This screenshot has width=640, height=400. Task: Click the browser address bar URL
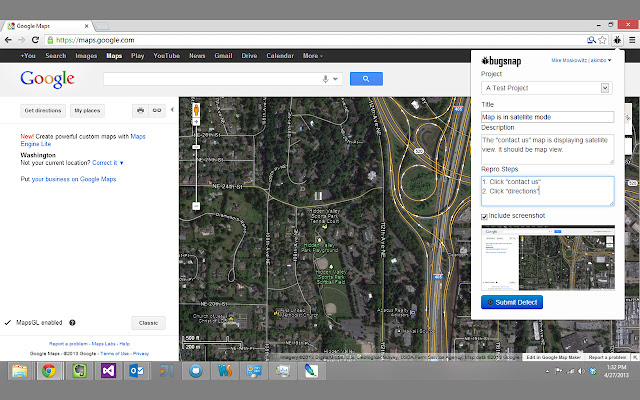click(x=95, y=40)
